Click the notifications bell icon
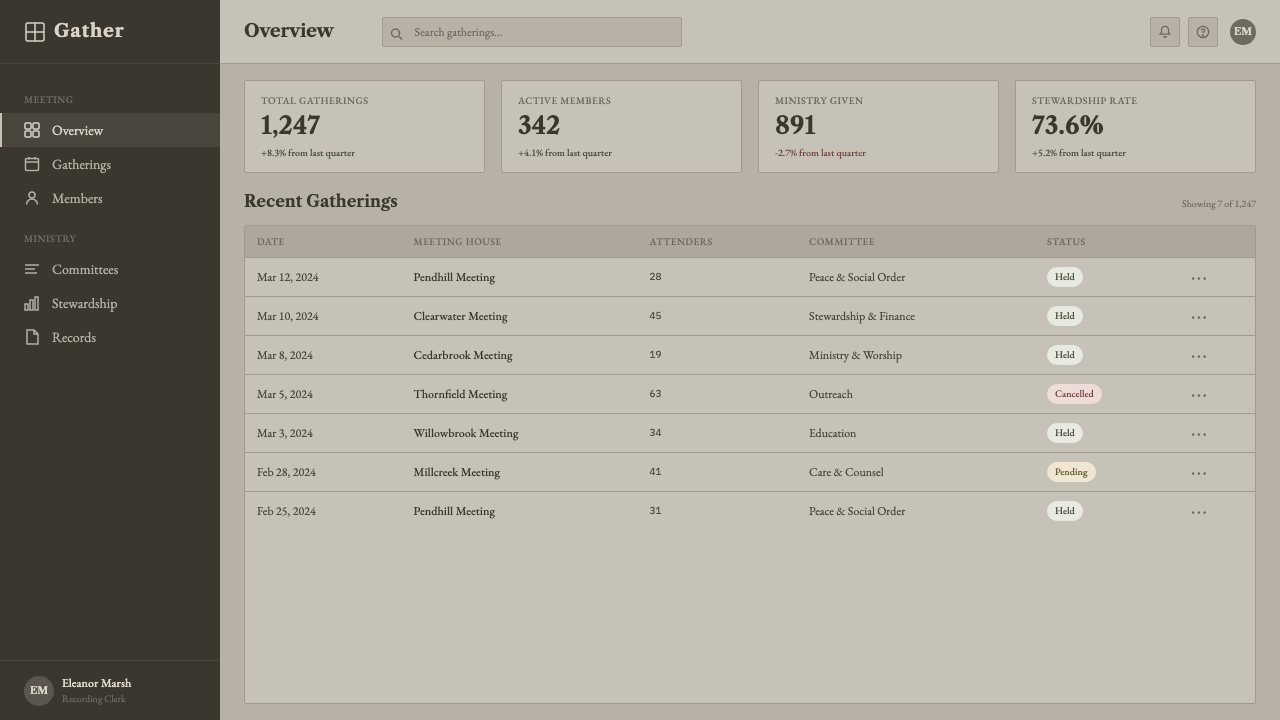1280x720 pixels. tap(1165, 32)
